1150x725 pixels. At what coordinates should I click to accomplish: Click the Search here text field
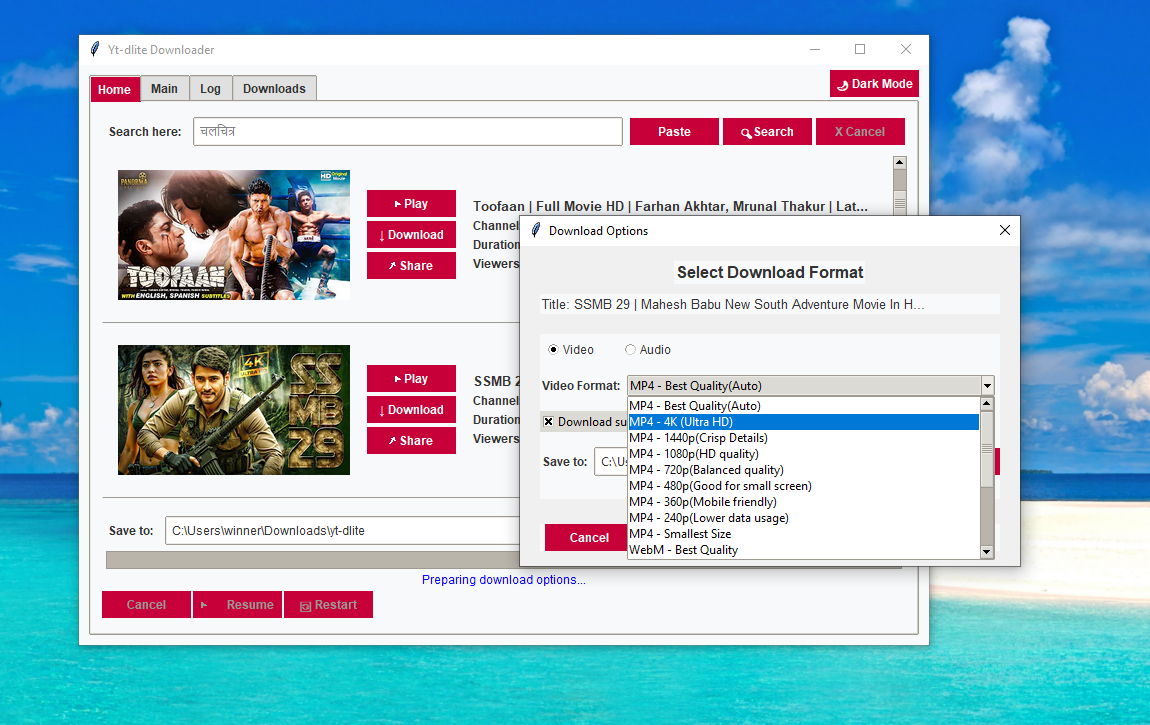coord(408,132)
